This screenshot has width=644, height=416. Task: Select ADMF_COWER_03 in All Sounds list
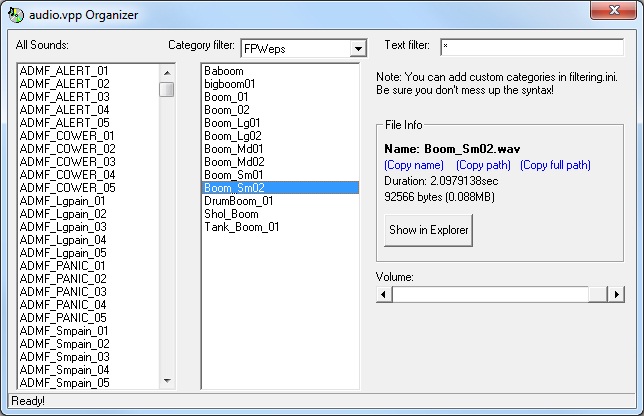click(x=67, y=162)
